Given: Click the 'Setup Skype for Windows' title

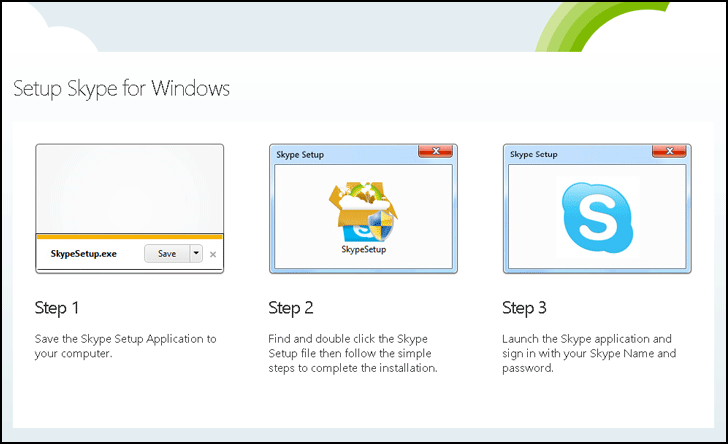Looking at the screenshot, I should (x=121, y=89).
